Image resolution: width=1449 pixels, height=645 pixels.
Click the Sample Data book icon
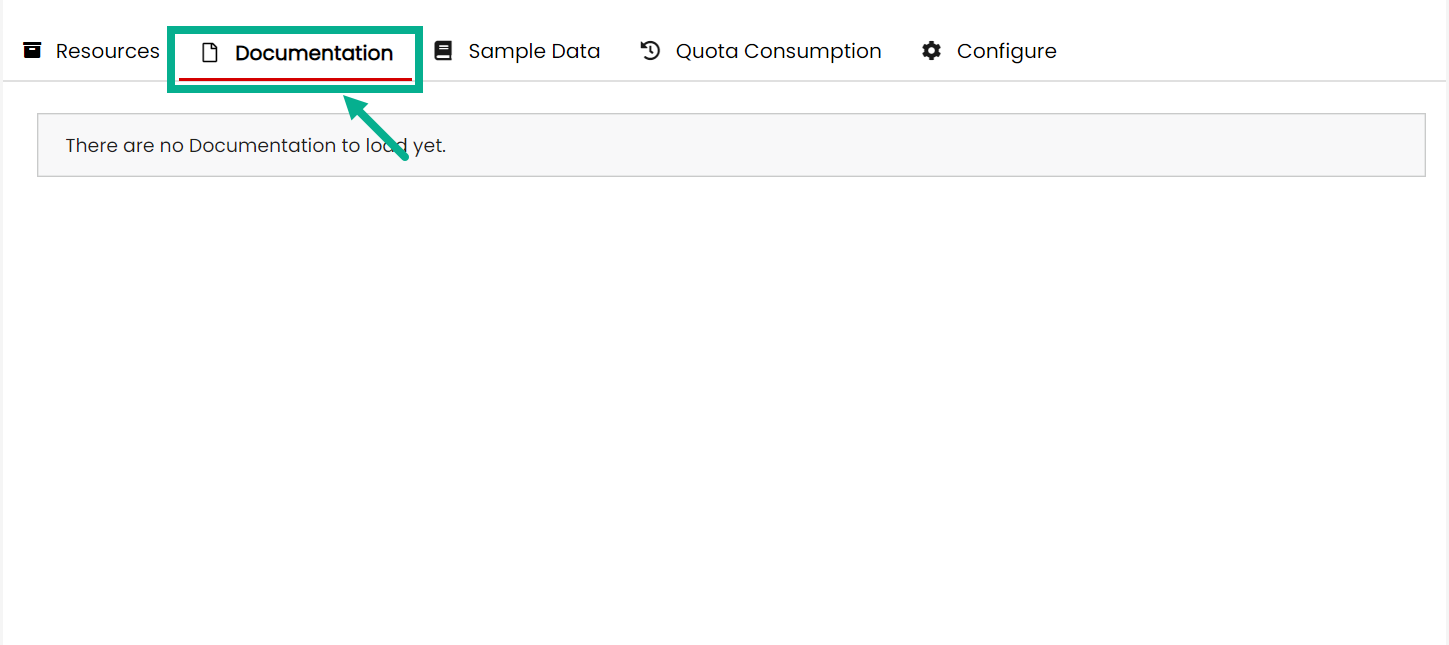tap(443, 50)
